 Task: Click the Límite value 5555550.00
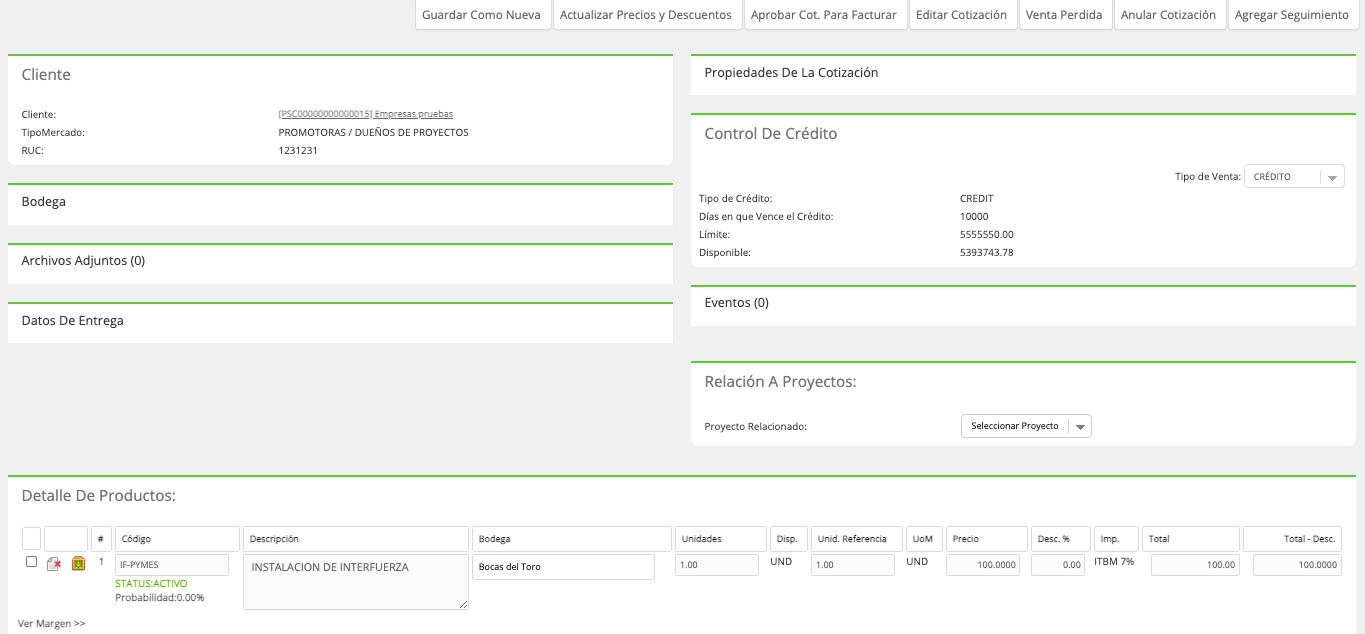coord(987,234)
